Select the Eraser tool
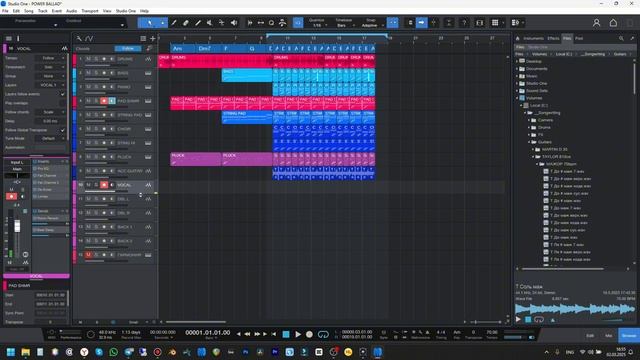This screenshot has height=360, width=640. 186,23
